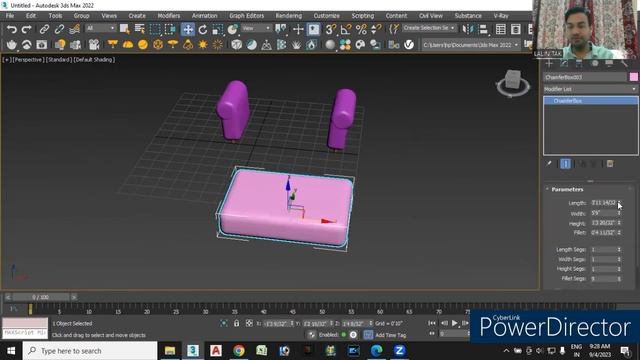Activate the Select Object tool
The image size is (640, 360).
pyautogui.click(x=124, y=29)
